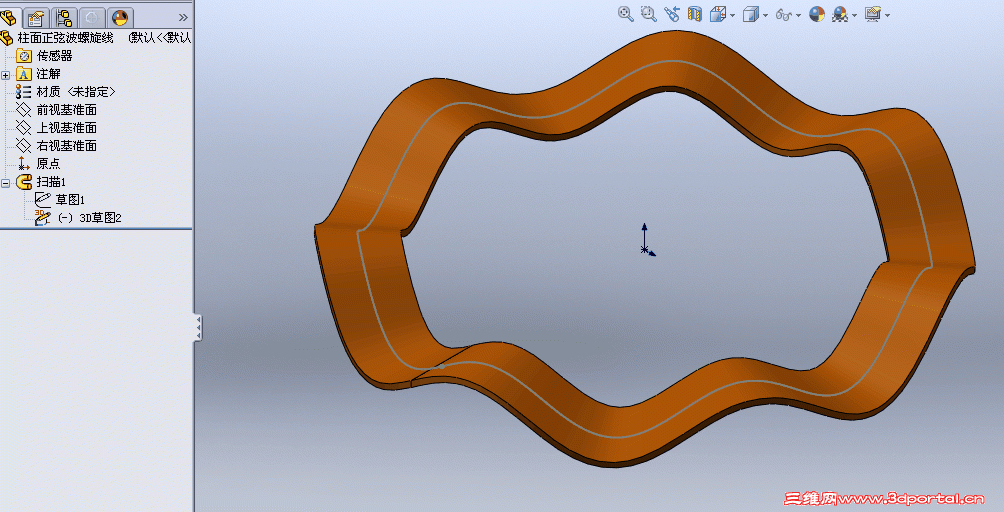The width and height of the screenshot is (1004, 512).
Task: Open the Display Style dropdown arrow
Action: tap(765, 15)
